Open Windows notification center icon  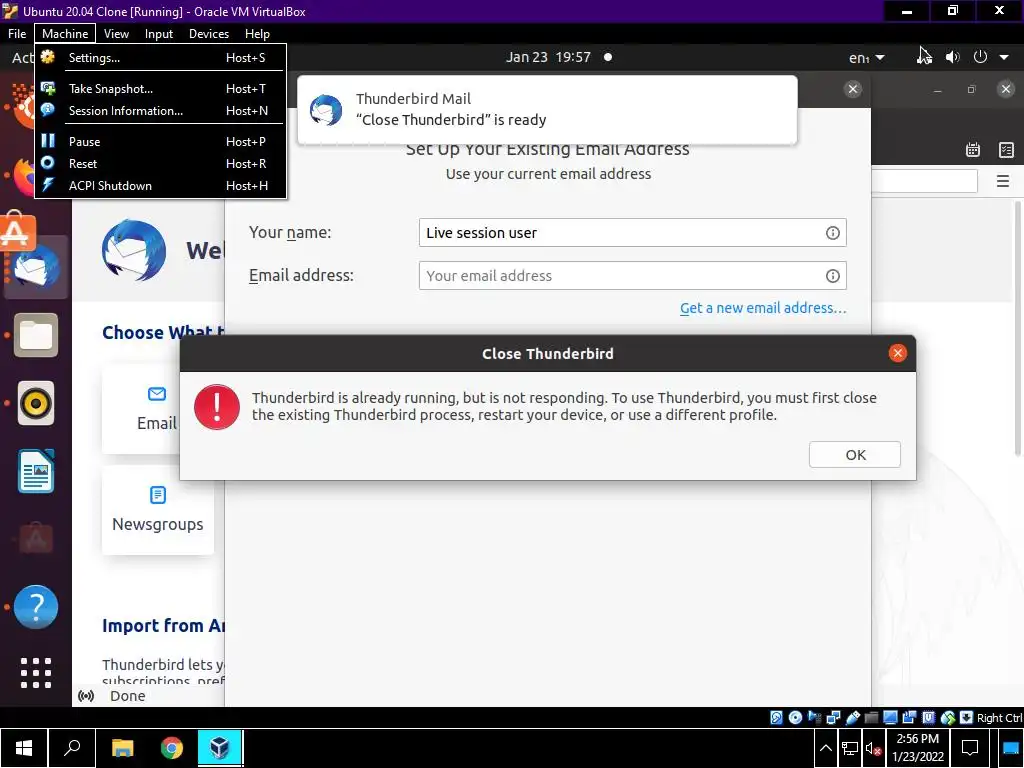point(970,748)
